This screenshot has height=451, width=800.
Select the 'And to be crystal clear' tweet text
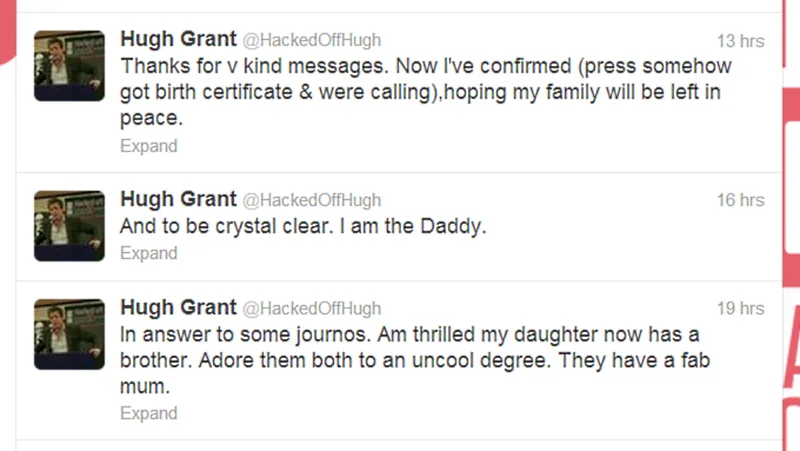coord(302,227)
